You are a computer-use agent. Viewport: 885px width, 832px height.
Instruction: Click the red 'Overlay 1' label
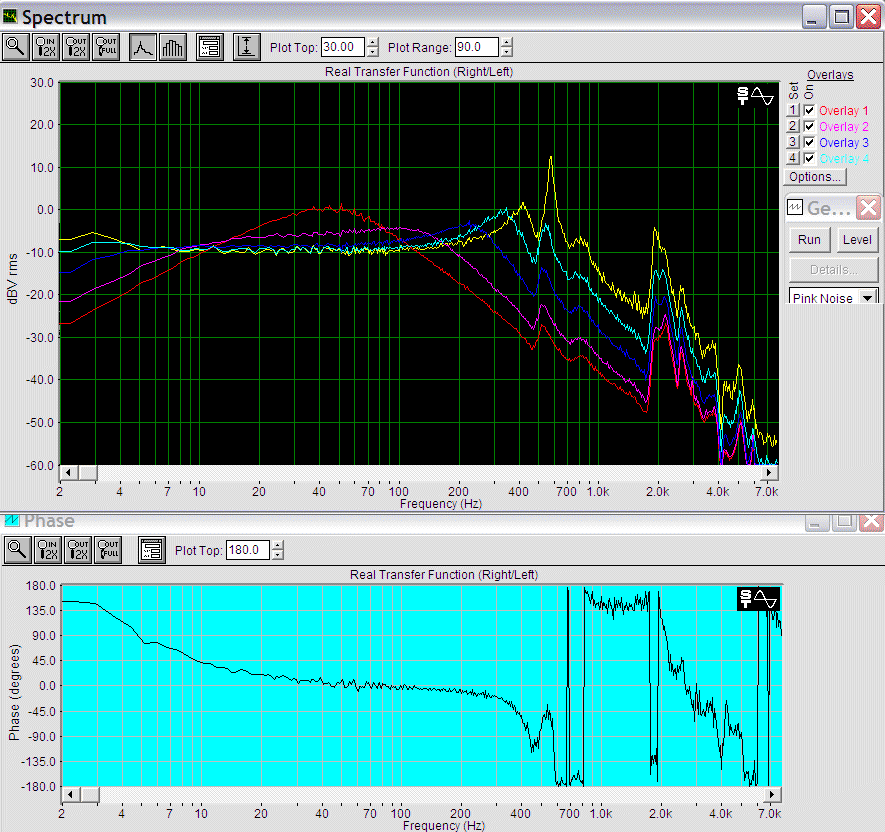[844, 111]
